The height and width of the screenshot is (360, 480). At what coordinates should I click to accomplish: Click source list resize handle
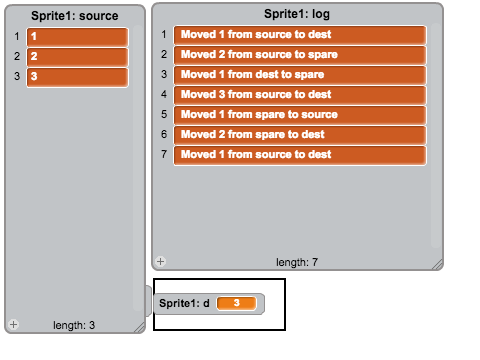pyautogui.click(x=140, y=327)
